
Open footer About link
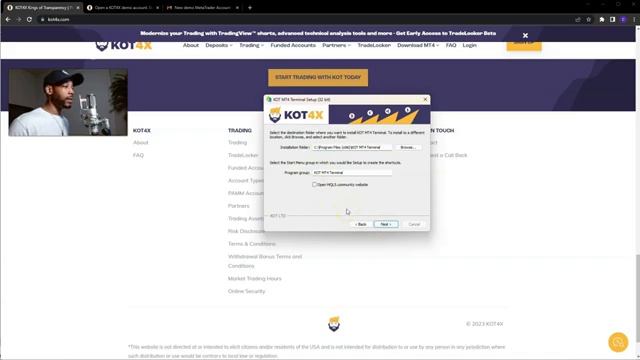140,142
